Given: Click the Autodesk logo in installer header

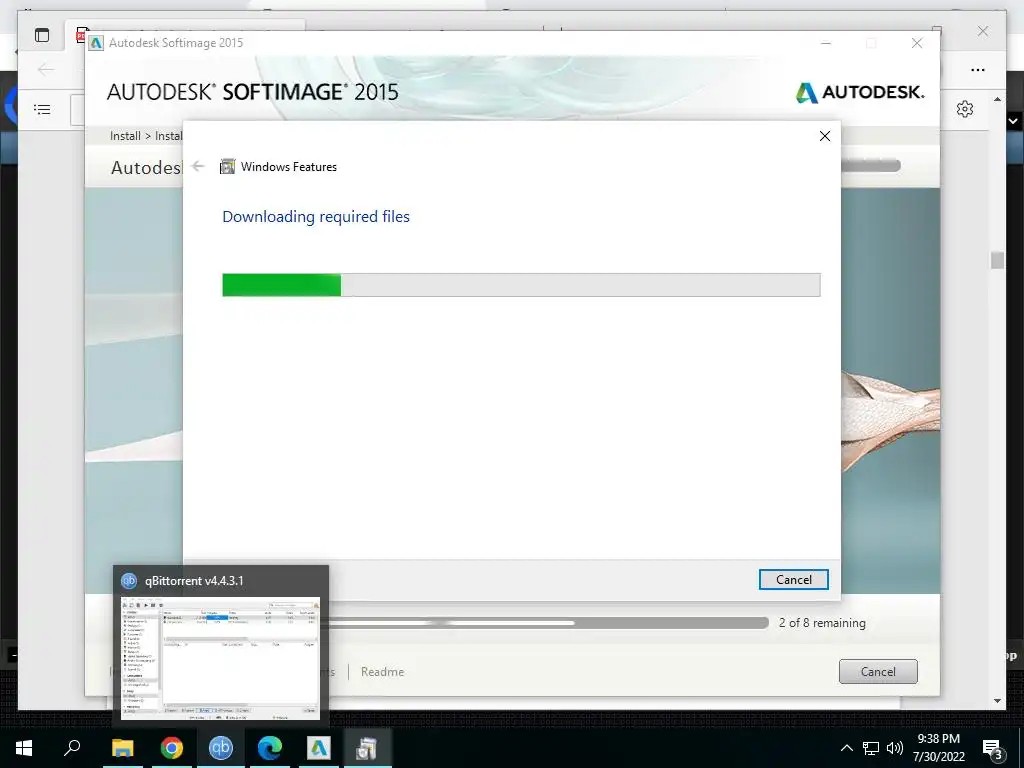Looking at the screenshot, I should pyautogui.click(x=860, y=92).
